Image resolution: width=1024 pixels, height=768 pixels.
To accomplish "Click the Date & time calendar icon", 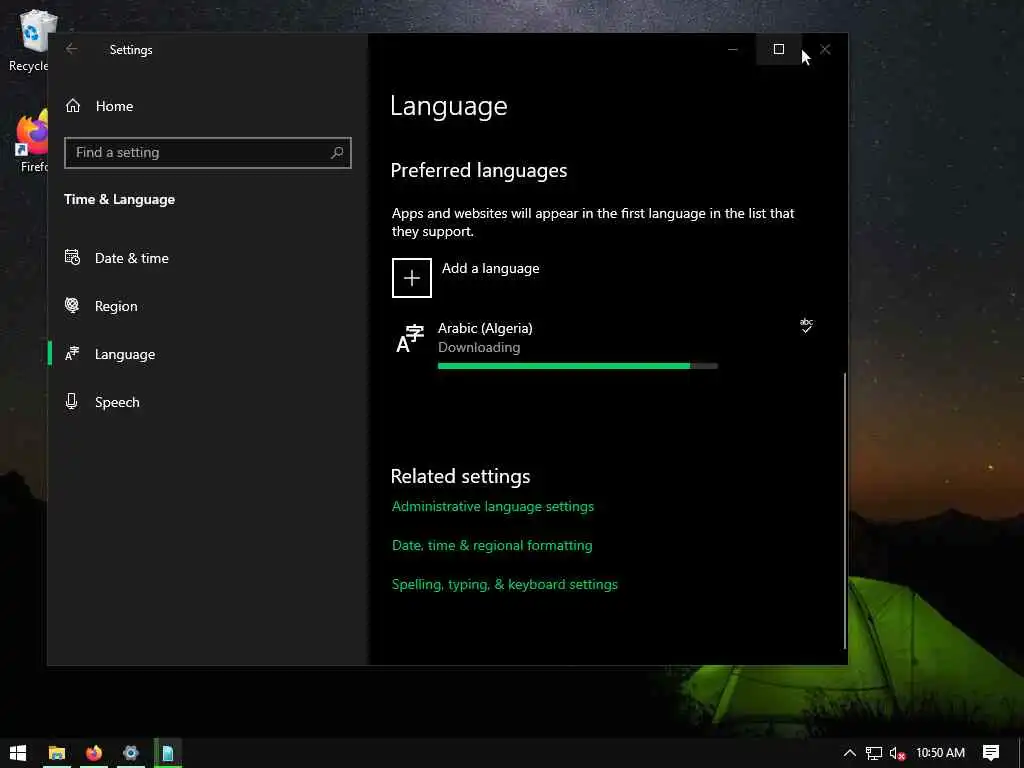I will point(72,257).
